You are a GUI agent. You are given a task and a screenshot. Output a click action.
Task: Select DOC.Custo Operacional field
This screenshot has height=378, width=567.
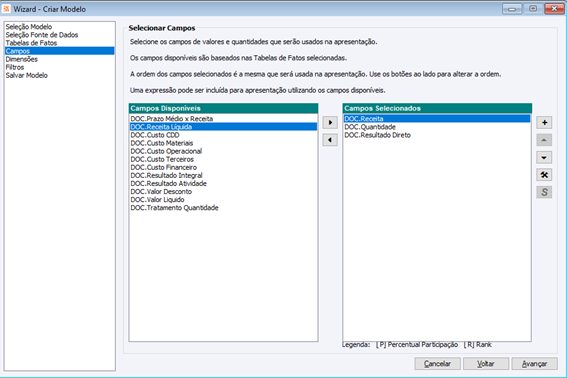point(223,151)
